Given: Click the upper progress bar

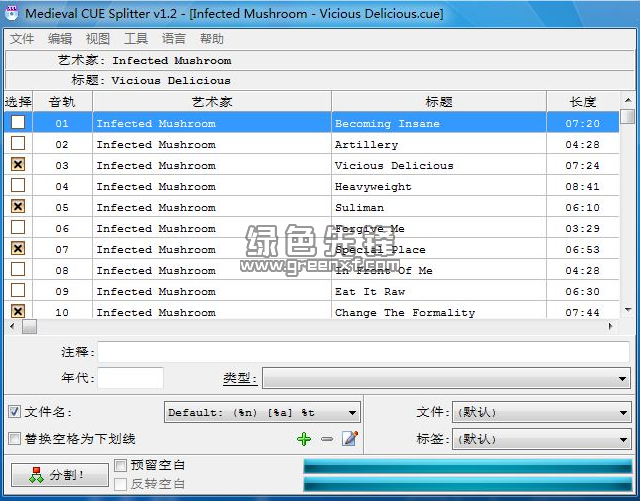Looking at the screenshot, I should (x=468, y=466).
